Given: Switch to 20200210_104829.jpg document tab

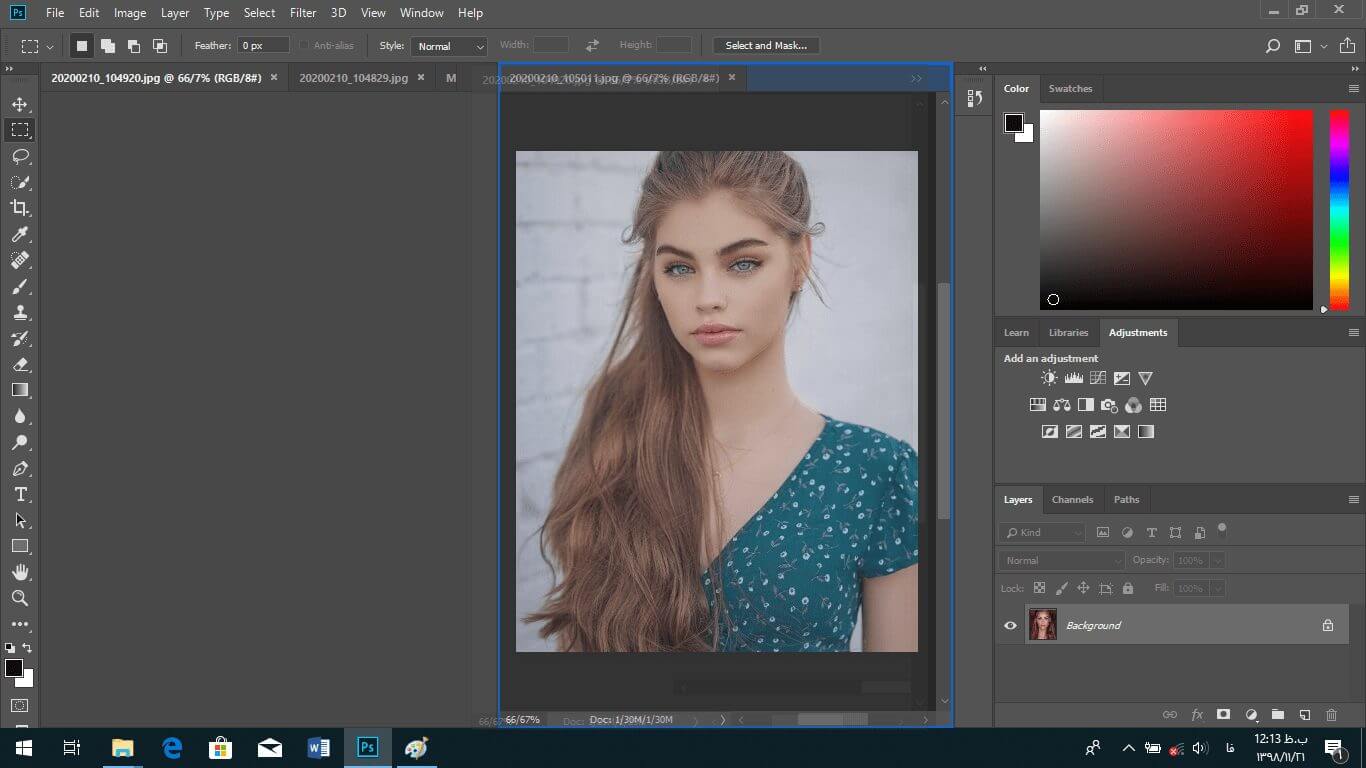Looking at the screenshot, I should (353, 77).
